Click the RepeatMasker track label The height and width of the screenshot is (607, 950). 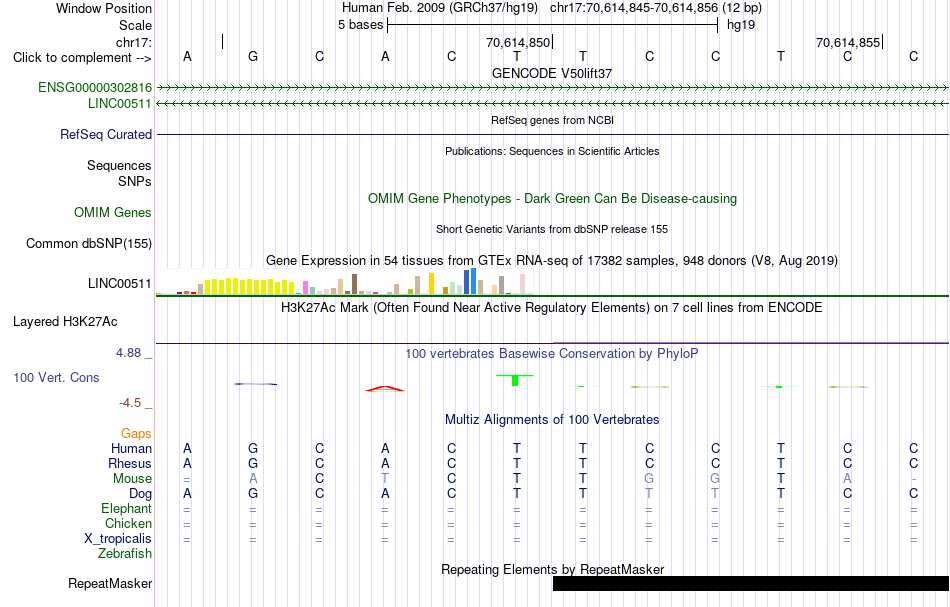click(x=110, y=584)
